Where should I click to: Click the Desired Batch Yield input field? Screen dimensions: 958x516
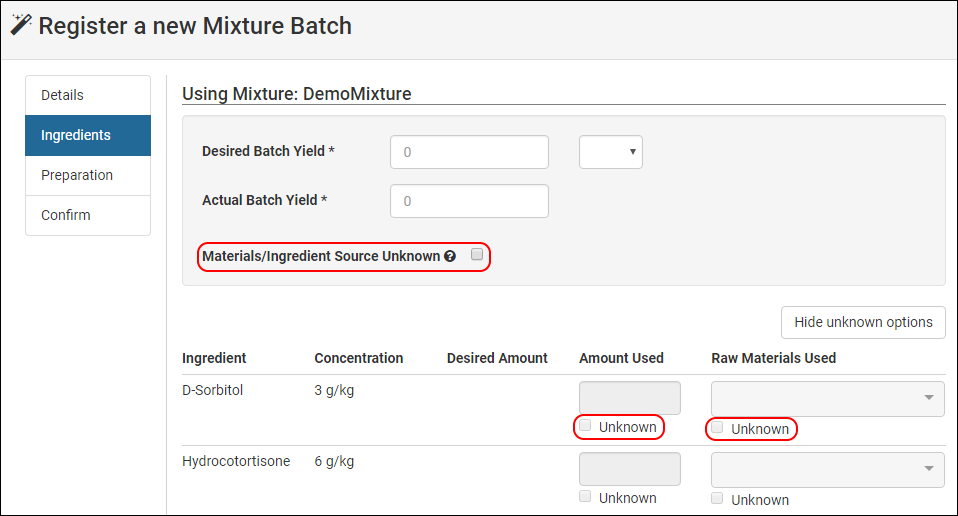click(469, 152)
